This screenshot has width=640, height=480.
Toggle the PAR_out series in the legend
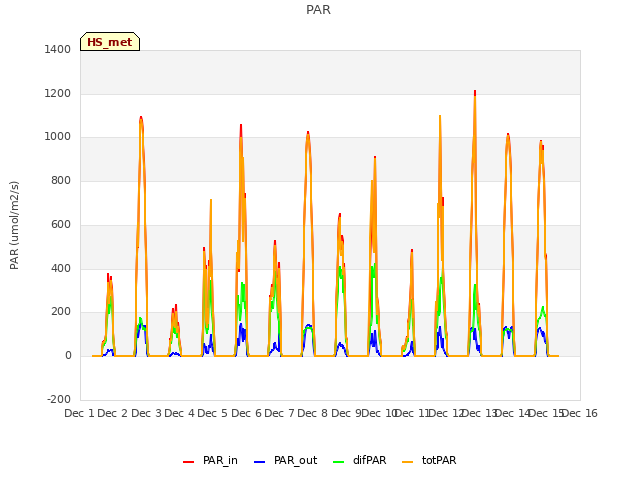285,460
